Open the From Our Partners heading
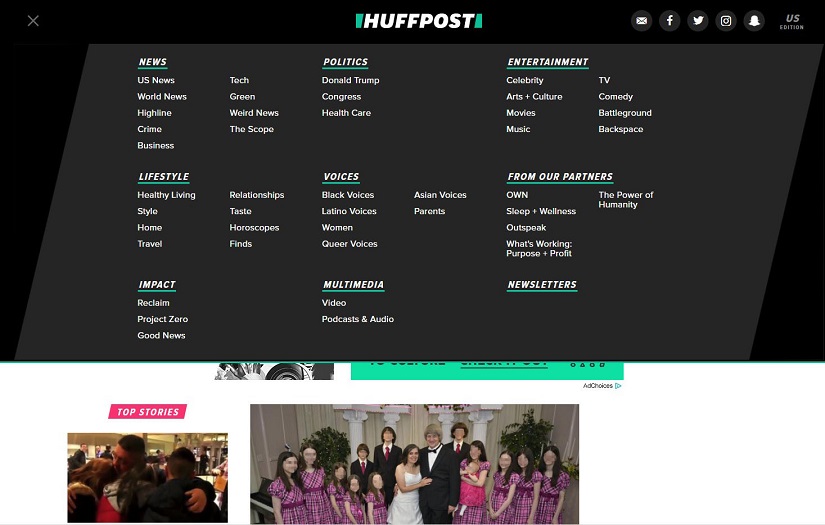Viewport: 825px width, 525px height. 560,177
